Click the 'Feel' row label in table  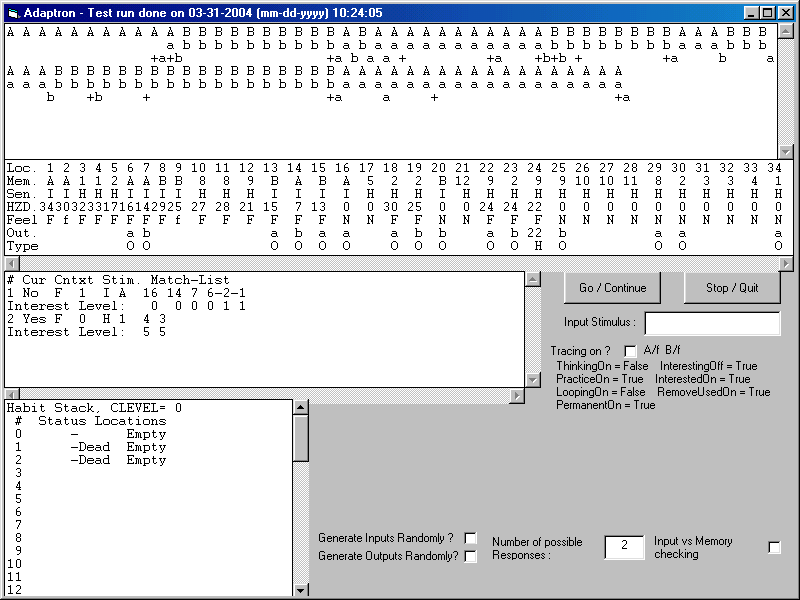pos(21,220)
